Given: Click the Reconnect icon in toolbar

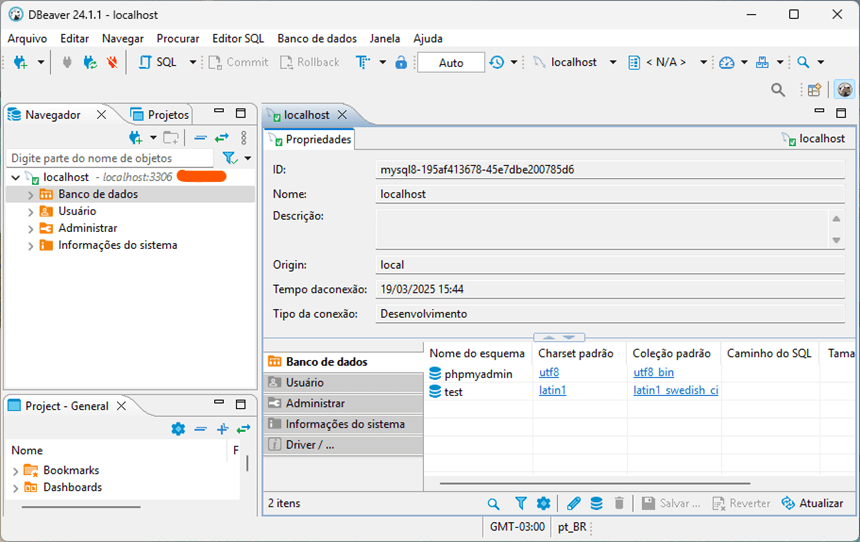Looking at the screenshot, I should (90, 63).
